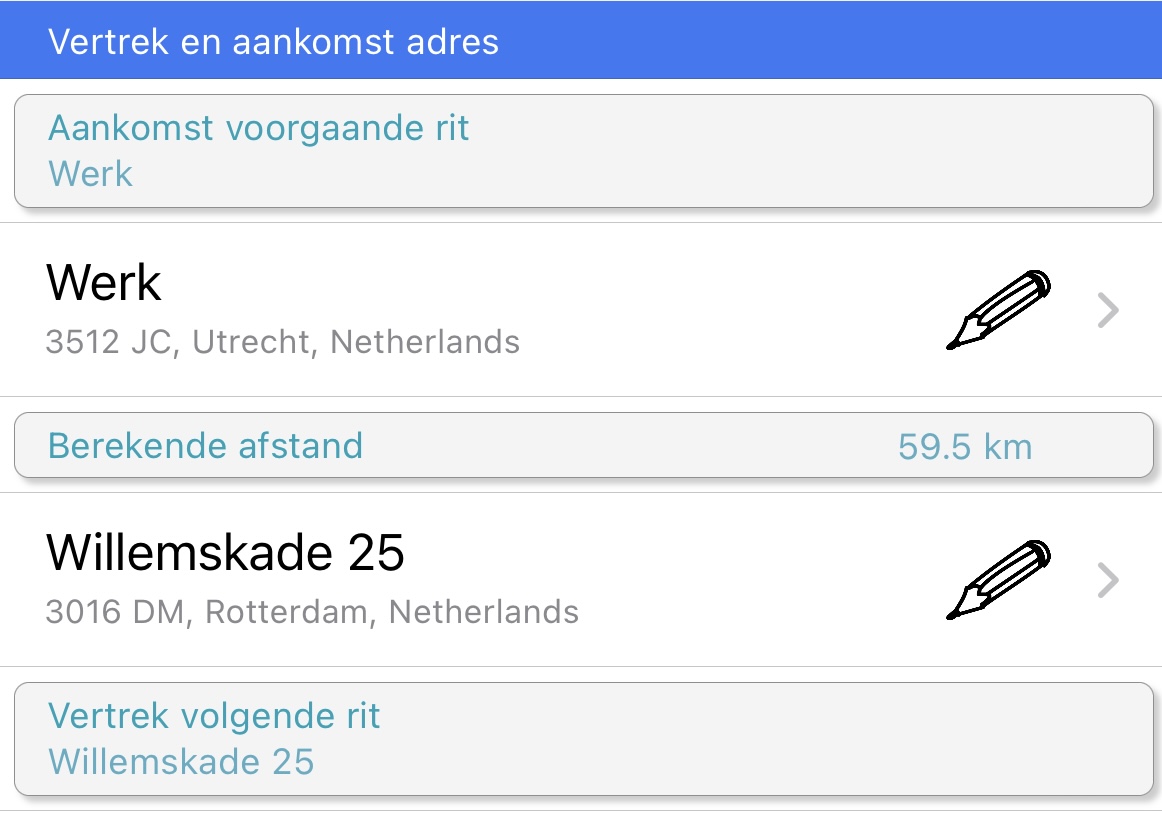Image resolution: width=1162 pixels, height=838 pixels.
Task: Tap the Vertrek volgende rit title text
Action: click(214, 716)
